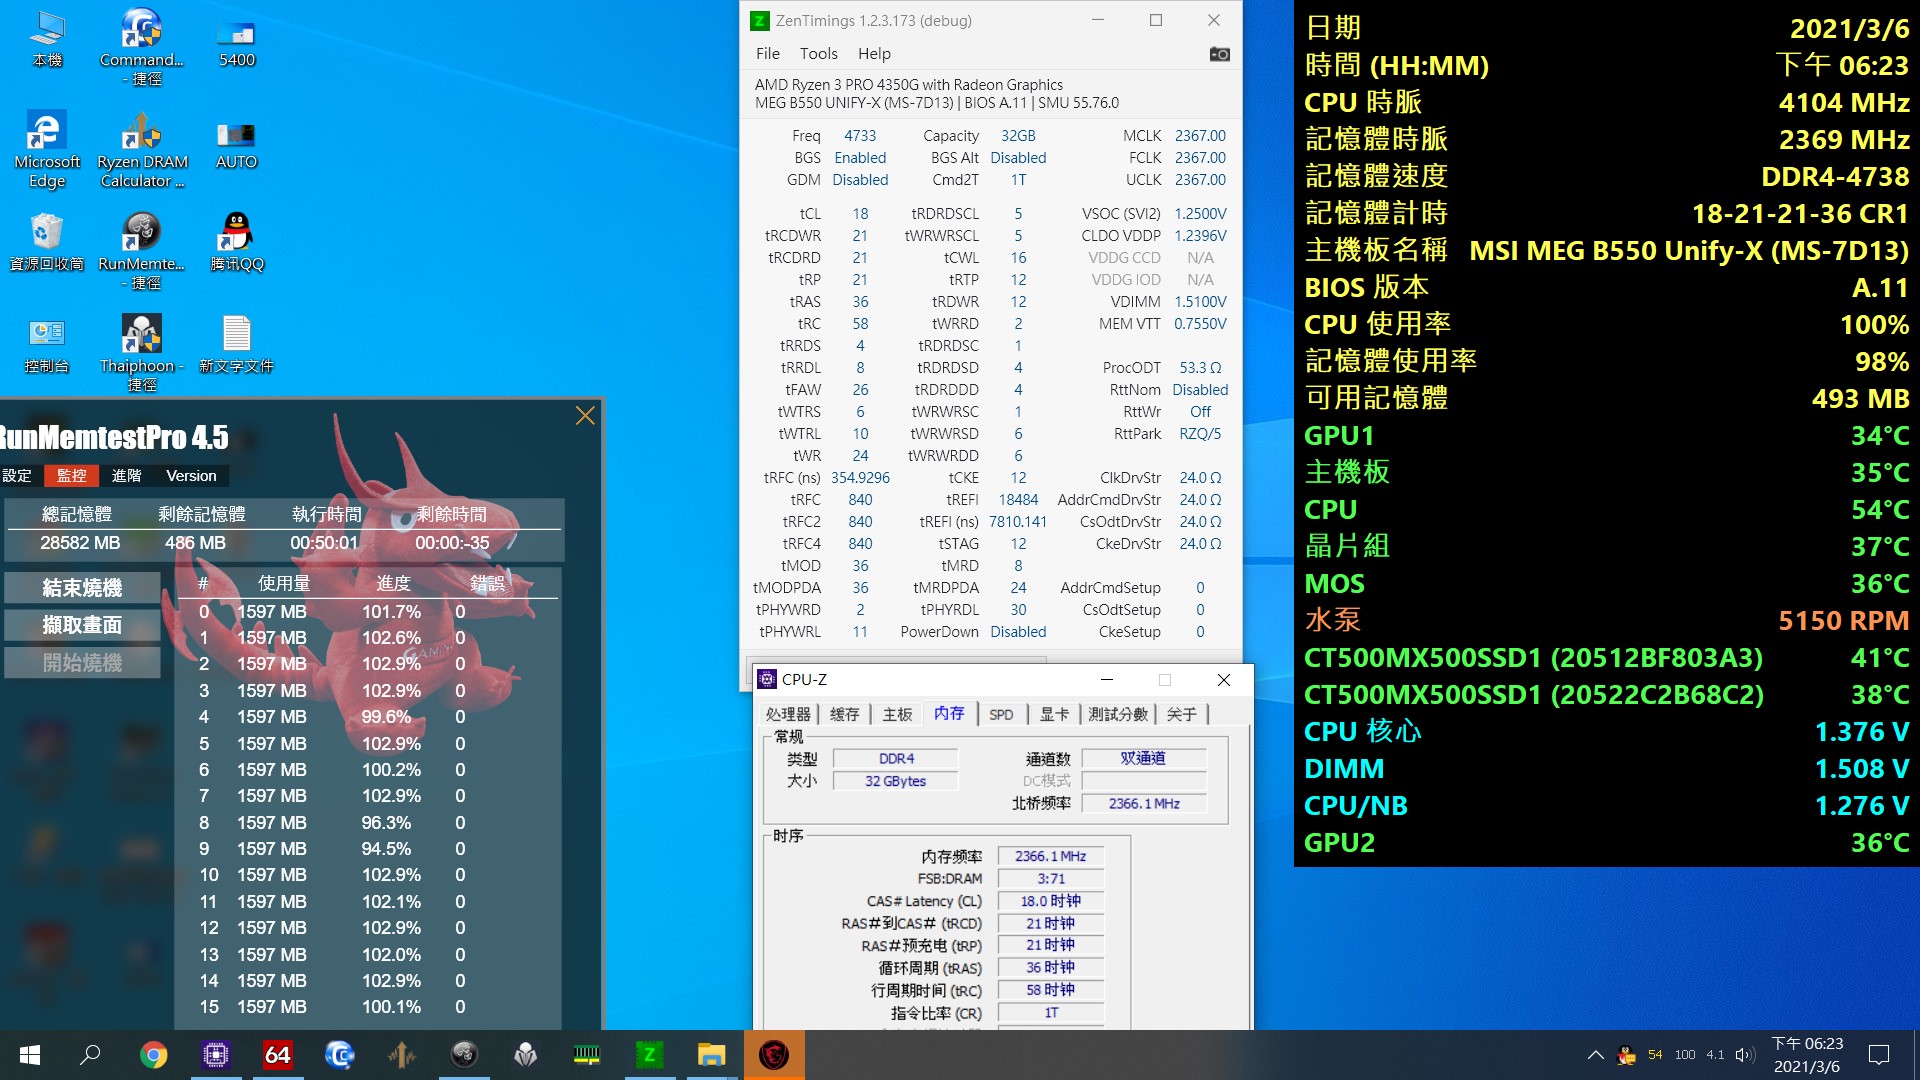1920x1080 pixels.
Task: Switch to 處理器 tab in CPU-Z
Action: tap(788, 714)
